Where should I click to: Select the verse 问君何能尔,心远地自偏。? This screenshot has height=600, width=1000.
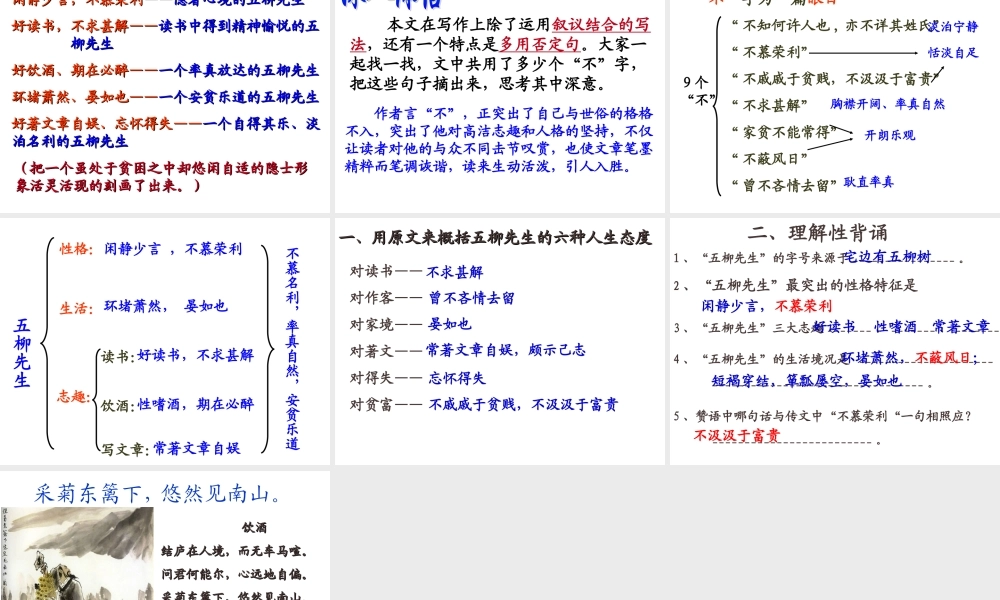click(235, 574)
